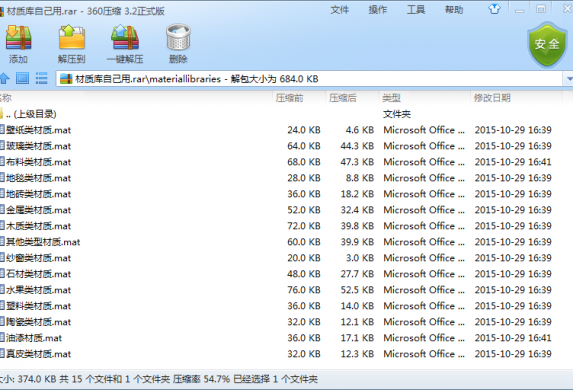This screenshot has width=573, height=390.
Task: Click the parent directory folder icon
Action: pyautogui.click(x=1, y=114)
